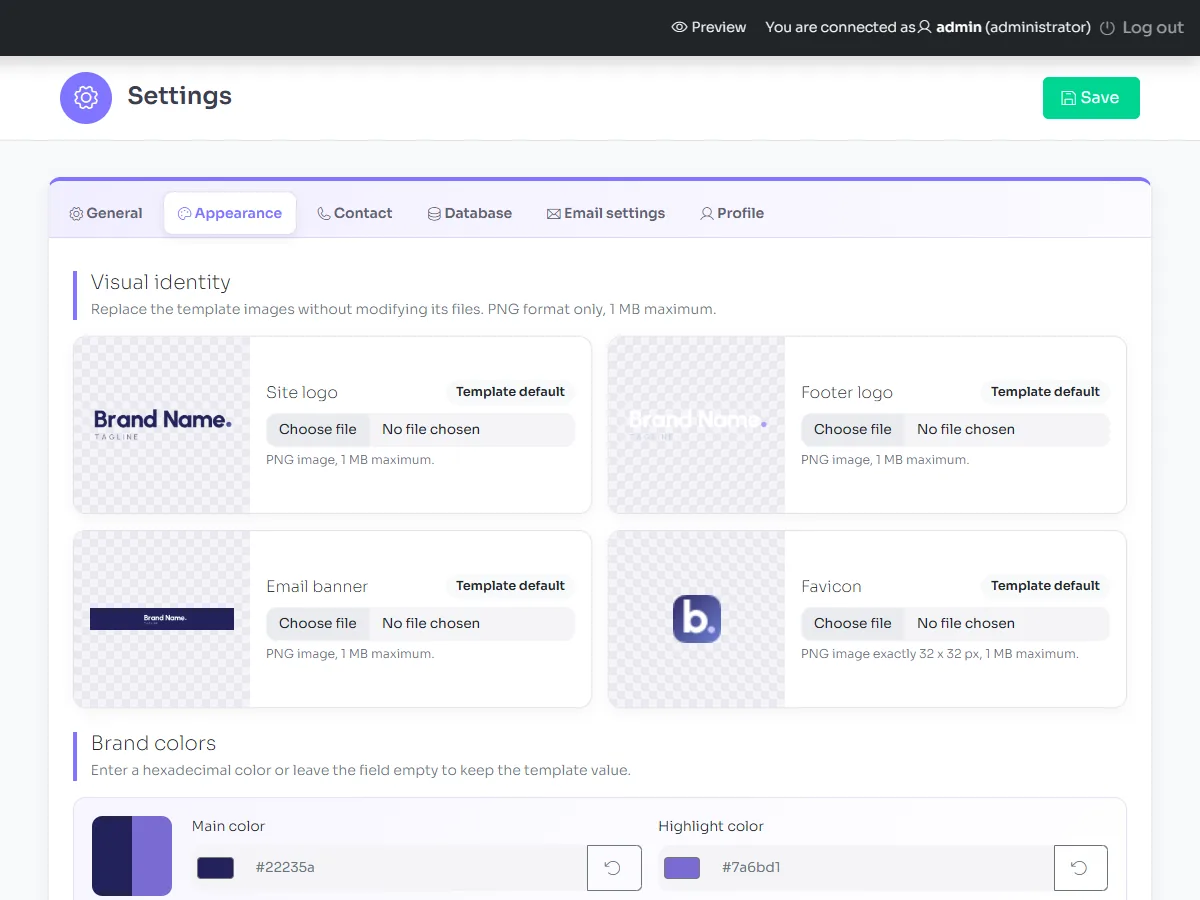The height and width of the screenshot is (900, 1200).
Task: Switch to the Profile tab
Action: click(x=732, y=213)
